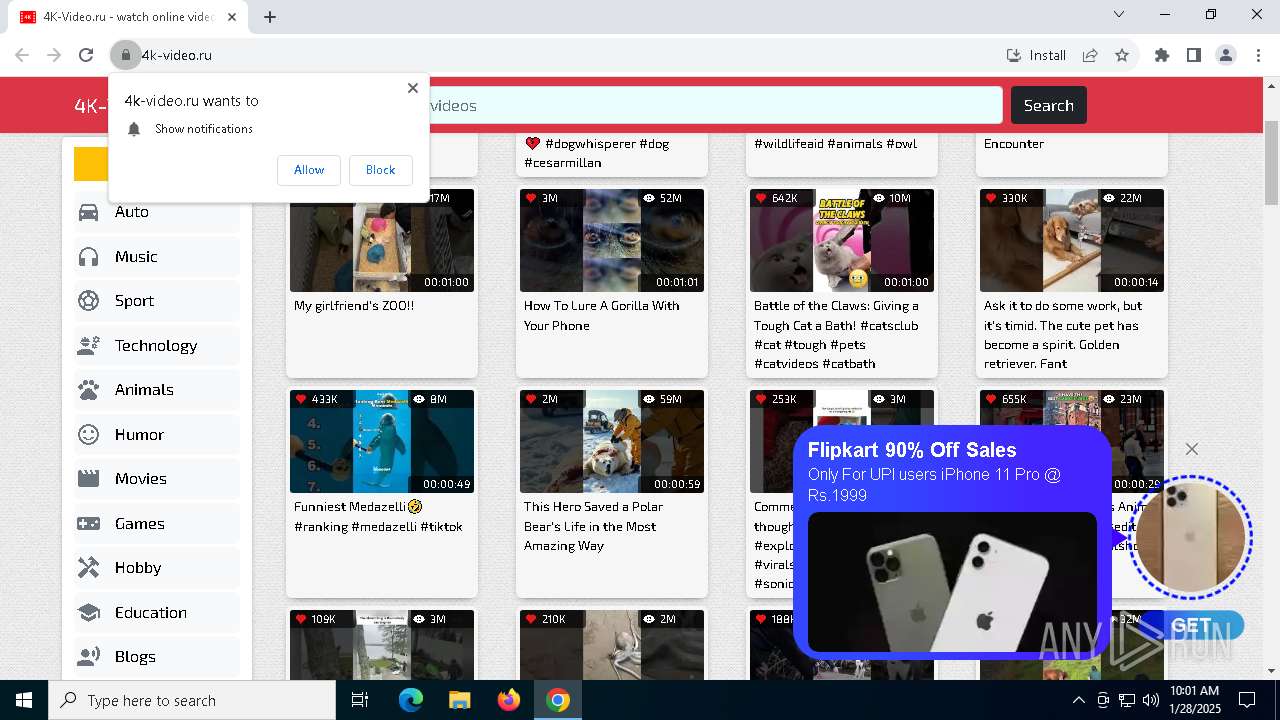Close the notification permission popup
The width and height of the screenshot is (1280, 720).
pyautogui.click(x=413, y=88)
